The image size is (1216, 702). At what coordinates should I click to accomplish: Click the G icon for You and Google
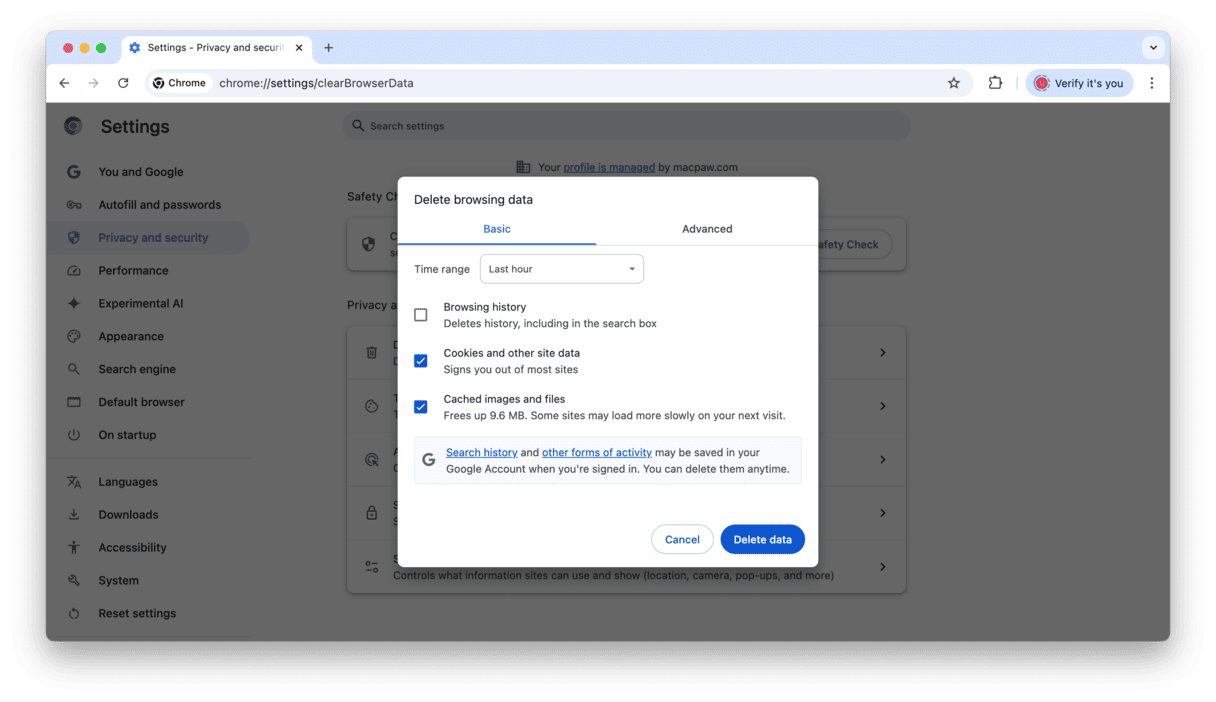point(74,172)
